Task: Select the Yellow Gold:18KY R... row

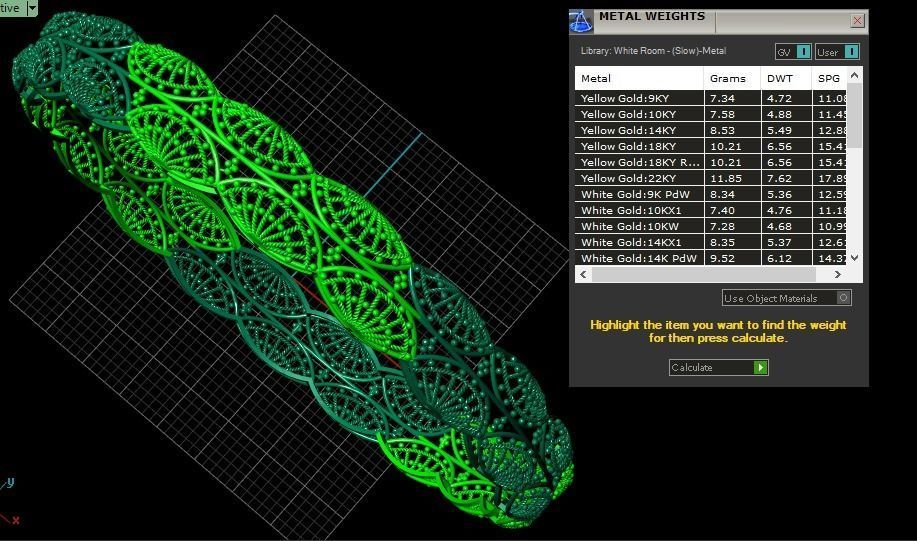Action: coord(711,162)
